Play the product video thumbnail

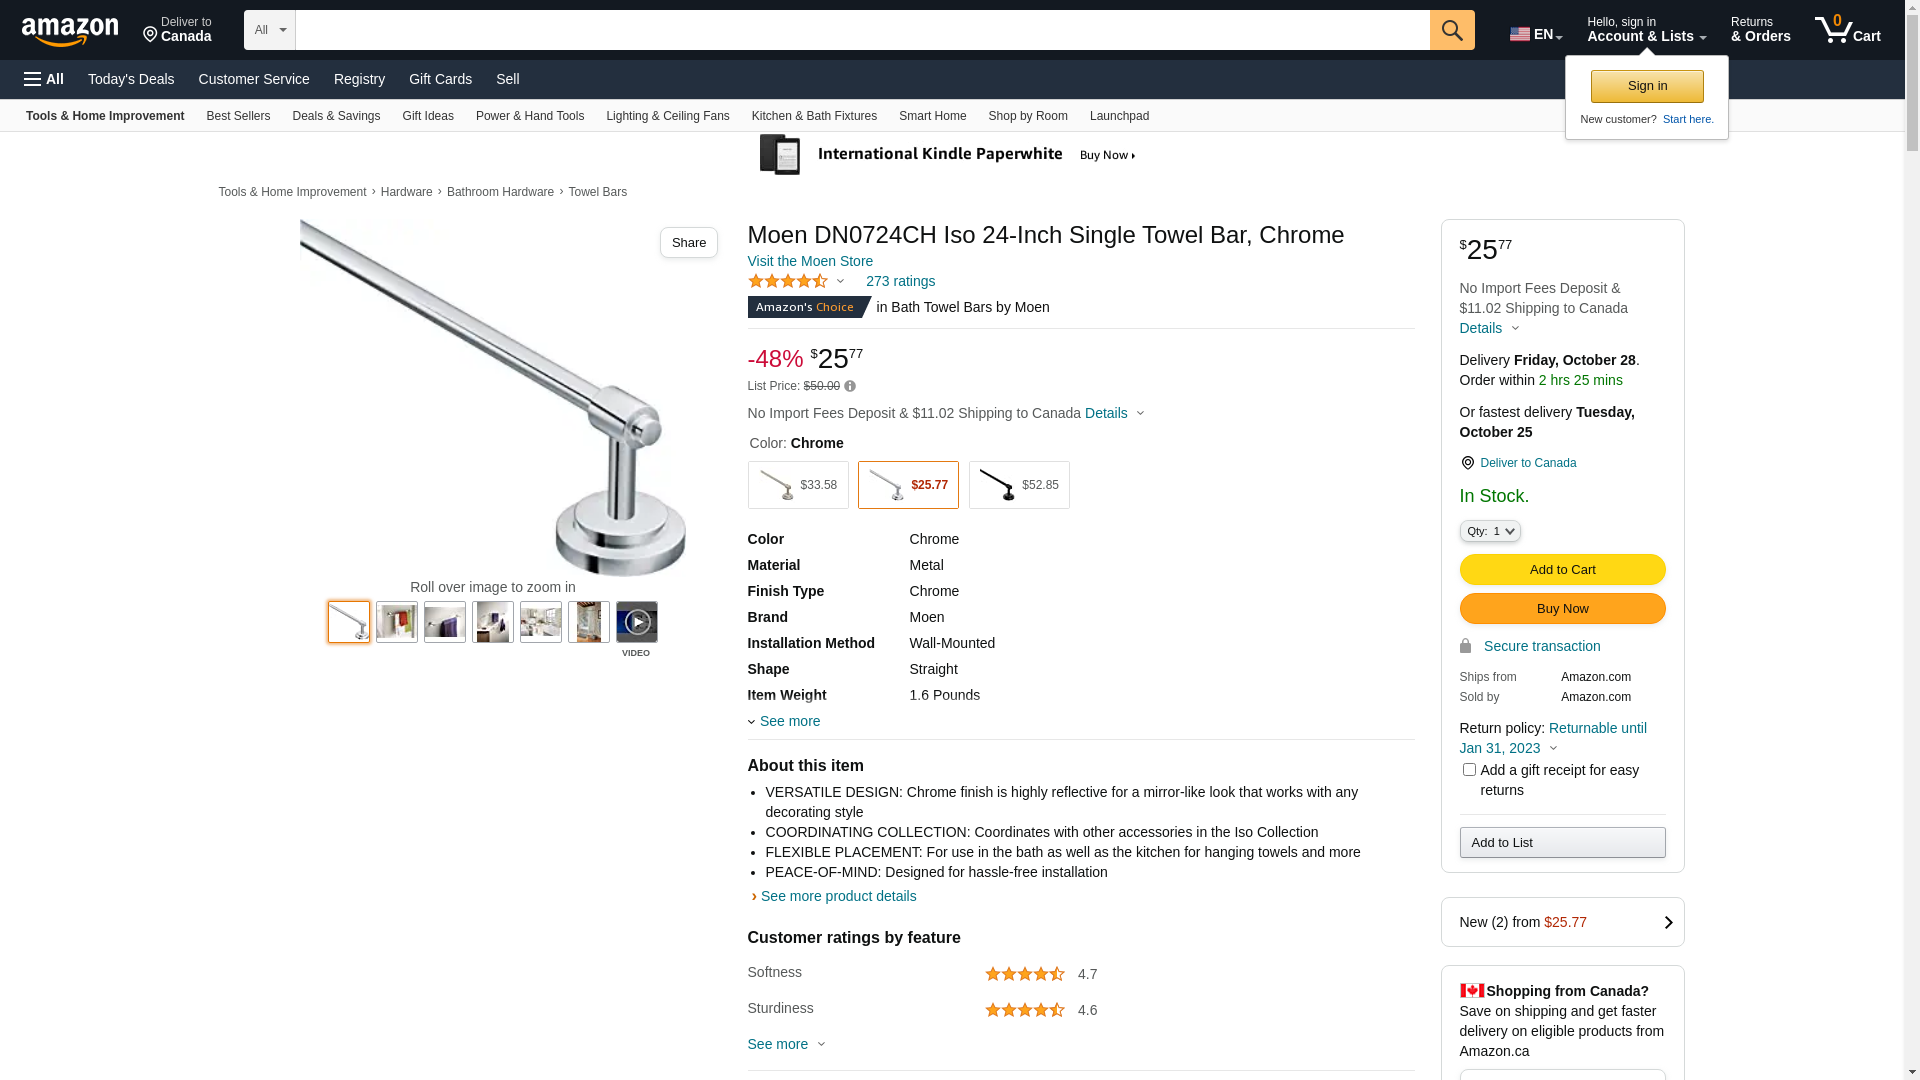click(x=636, y=622)
